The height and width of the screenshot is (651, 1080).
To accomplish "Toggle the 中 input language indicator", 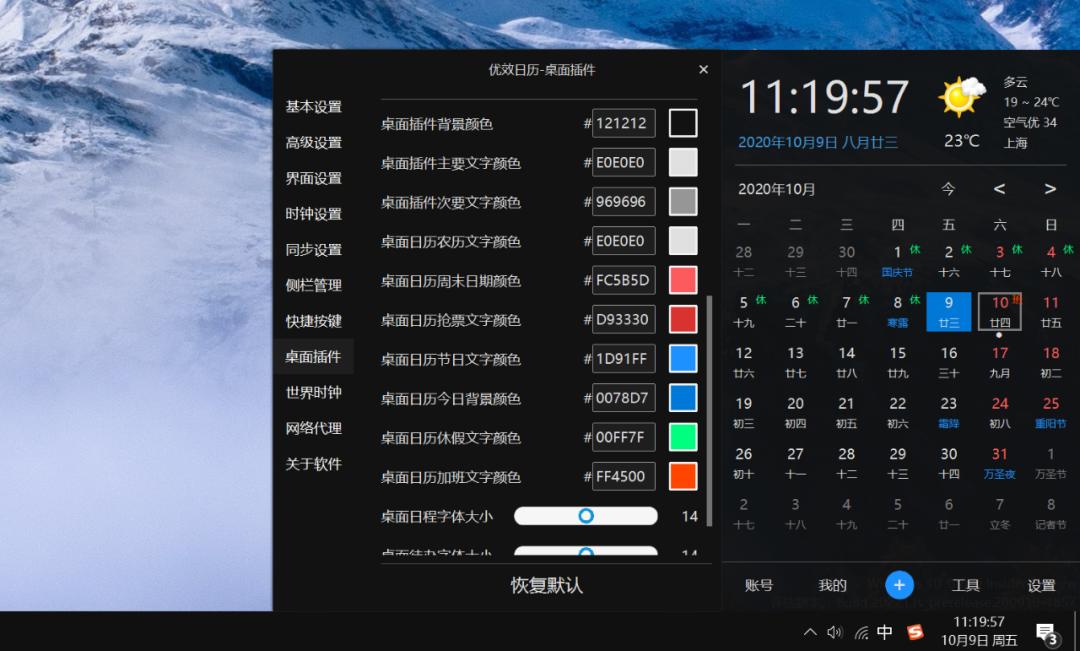I will click(x=884, y=632).
